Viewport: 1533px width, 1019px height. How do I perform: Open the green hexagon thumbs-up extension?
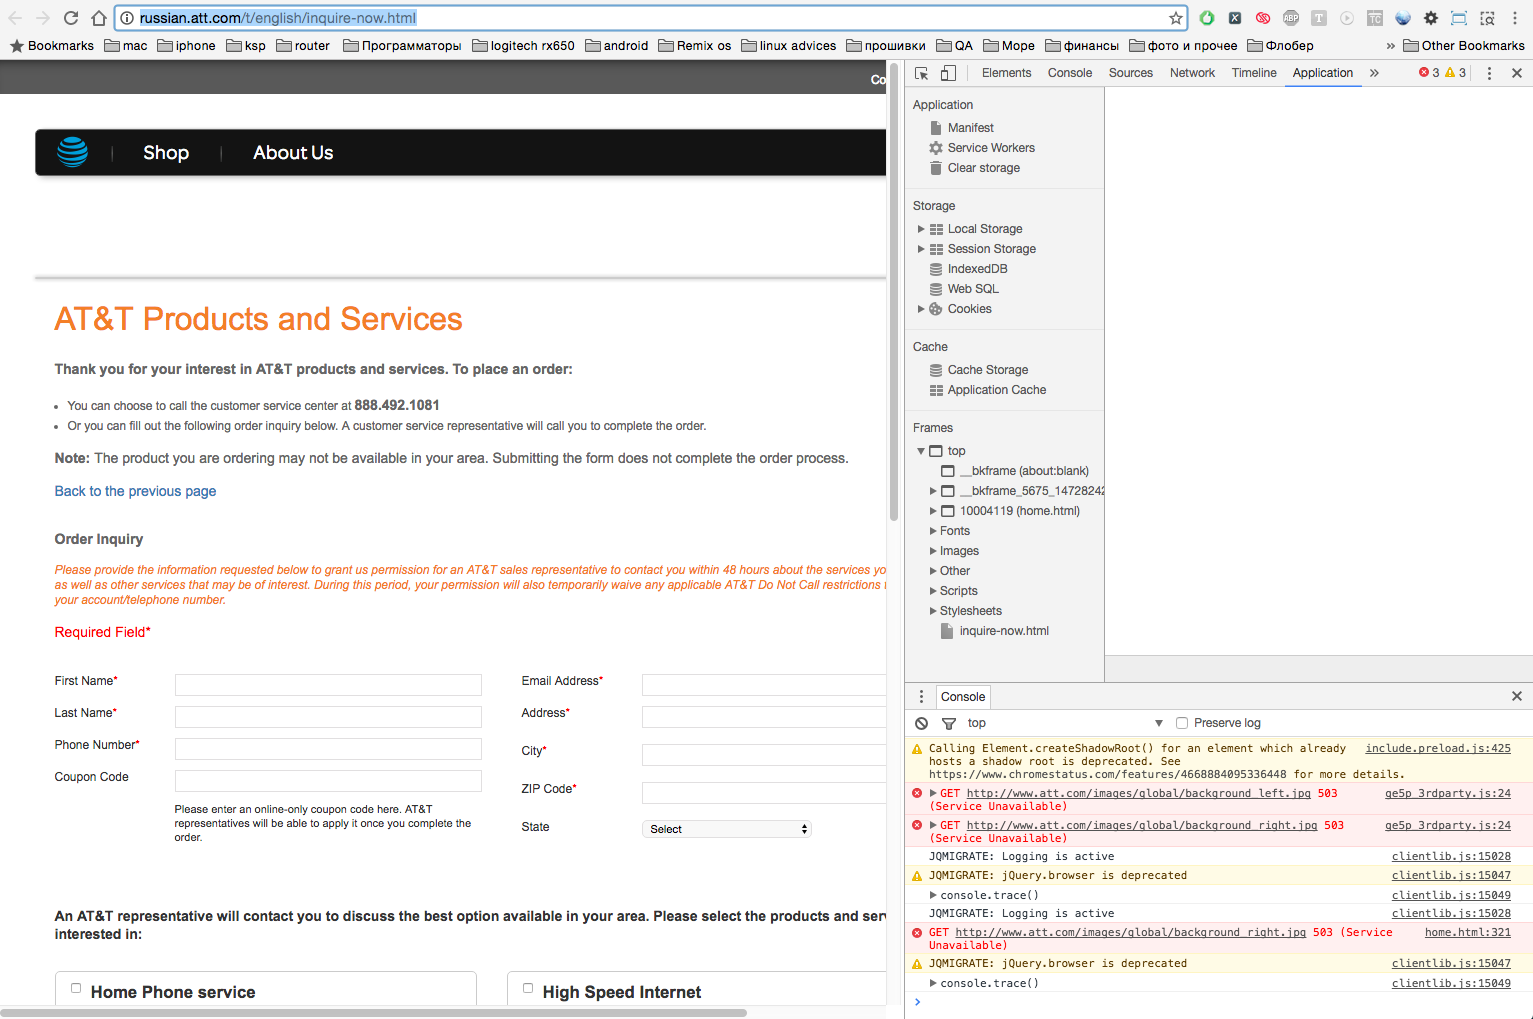[1207, 18]
